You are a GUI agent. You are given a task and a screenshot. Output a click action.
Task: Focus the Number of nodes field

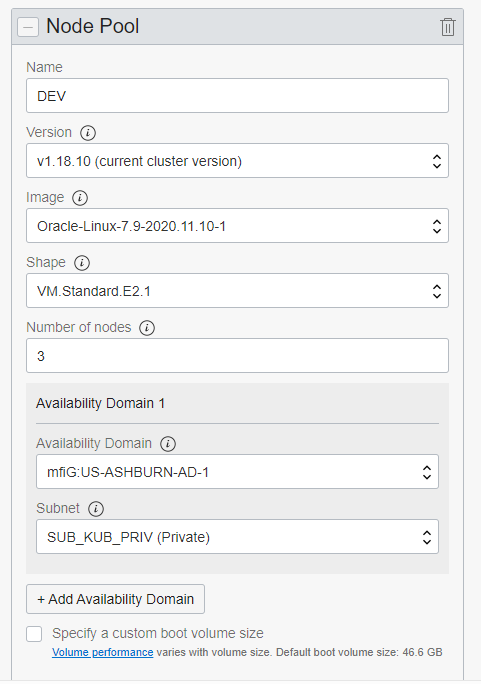(x=237, y=356)
